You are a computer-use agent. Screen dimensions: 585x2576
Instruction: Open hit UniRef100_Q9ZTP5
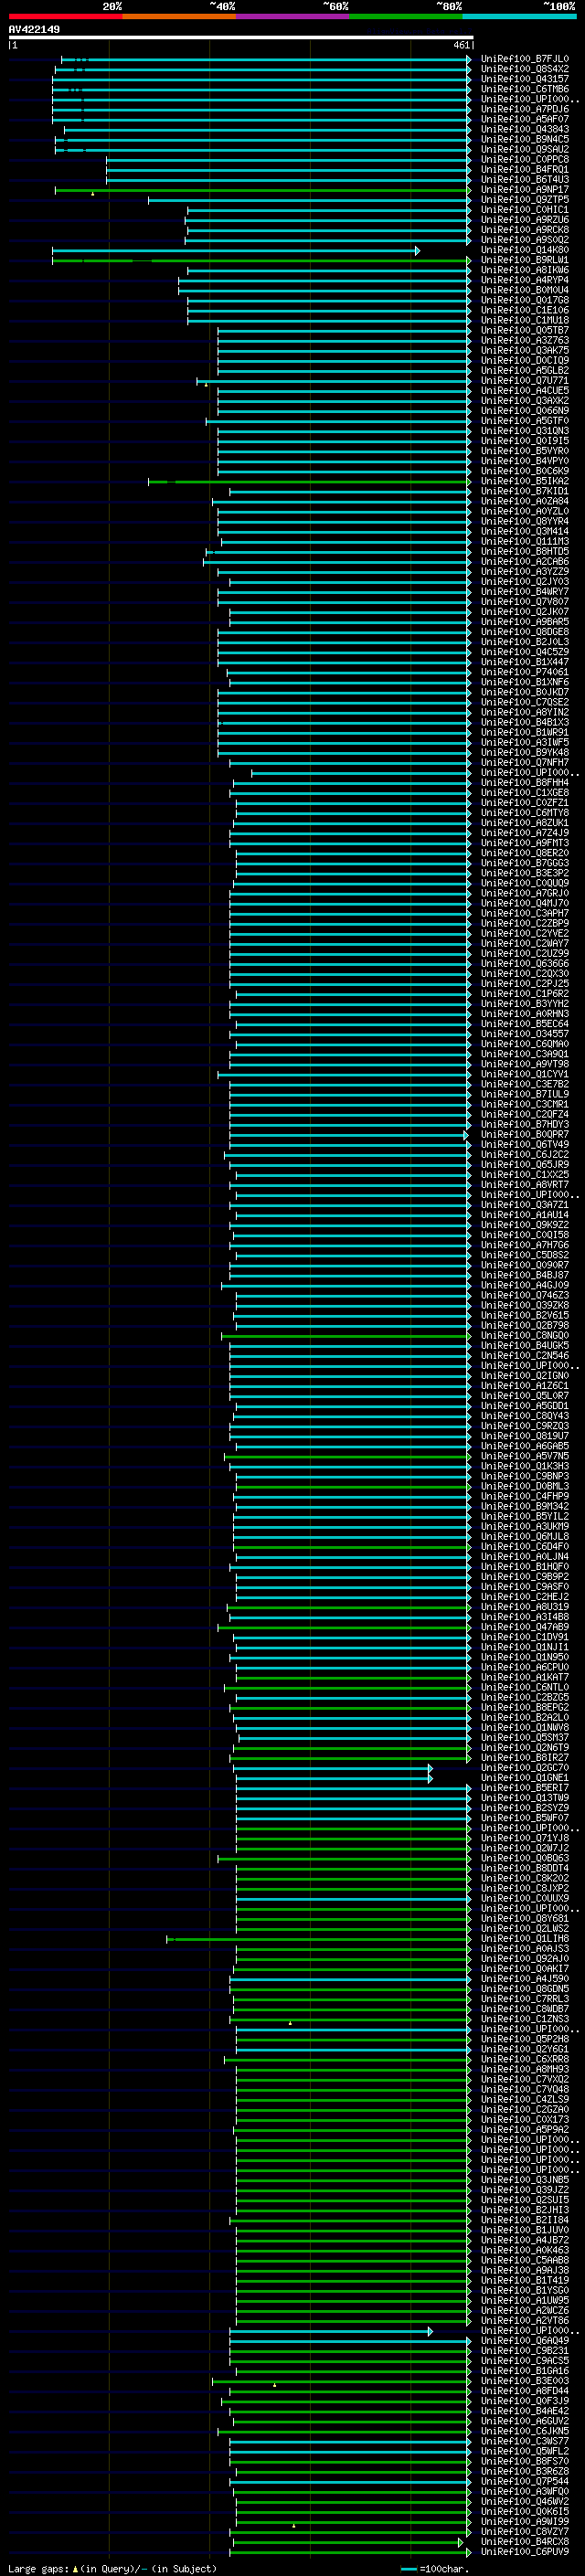[524, 199]
